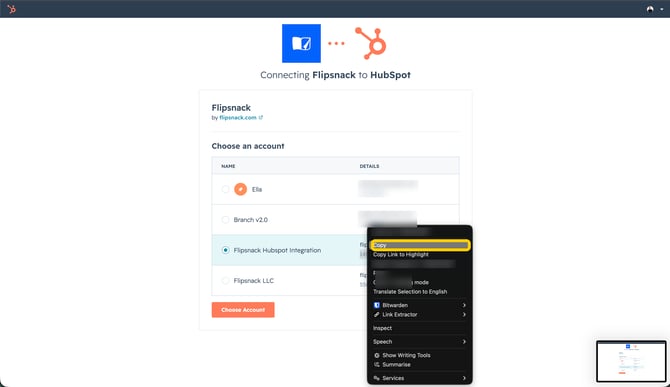
Task: Expand the Link Extractor submenu arrow
Action: tap(464, 314)
